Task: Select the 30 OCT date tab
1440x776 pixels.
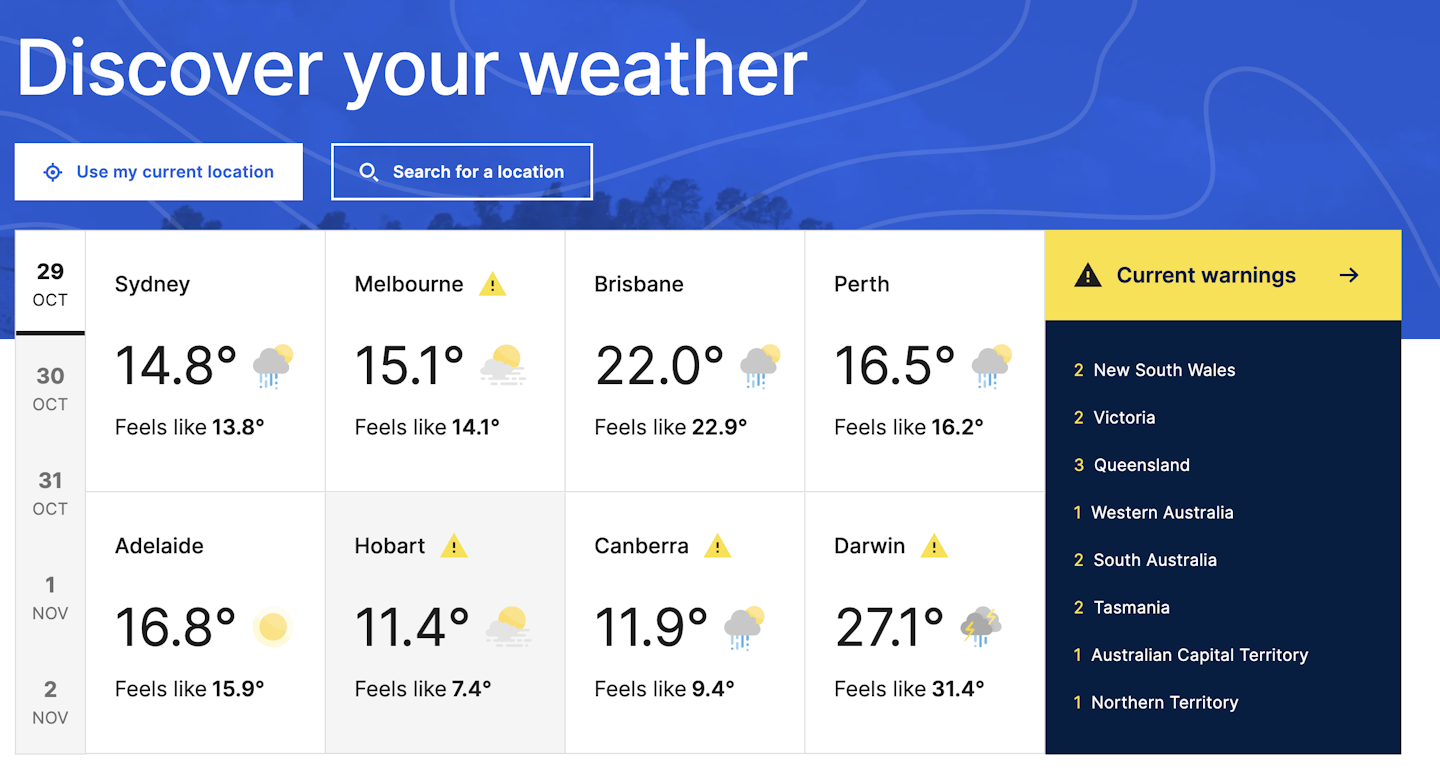Action: pos(49,390)
